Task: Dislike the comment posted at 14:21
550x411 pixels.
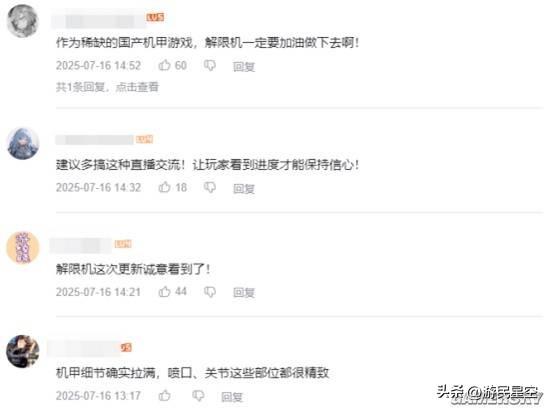Action: [210, 292]
